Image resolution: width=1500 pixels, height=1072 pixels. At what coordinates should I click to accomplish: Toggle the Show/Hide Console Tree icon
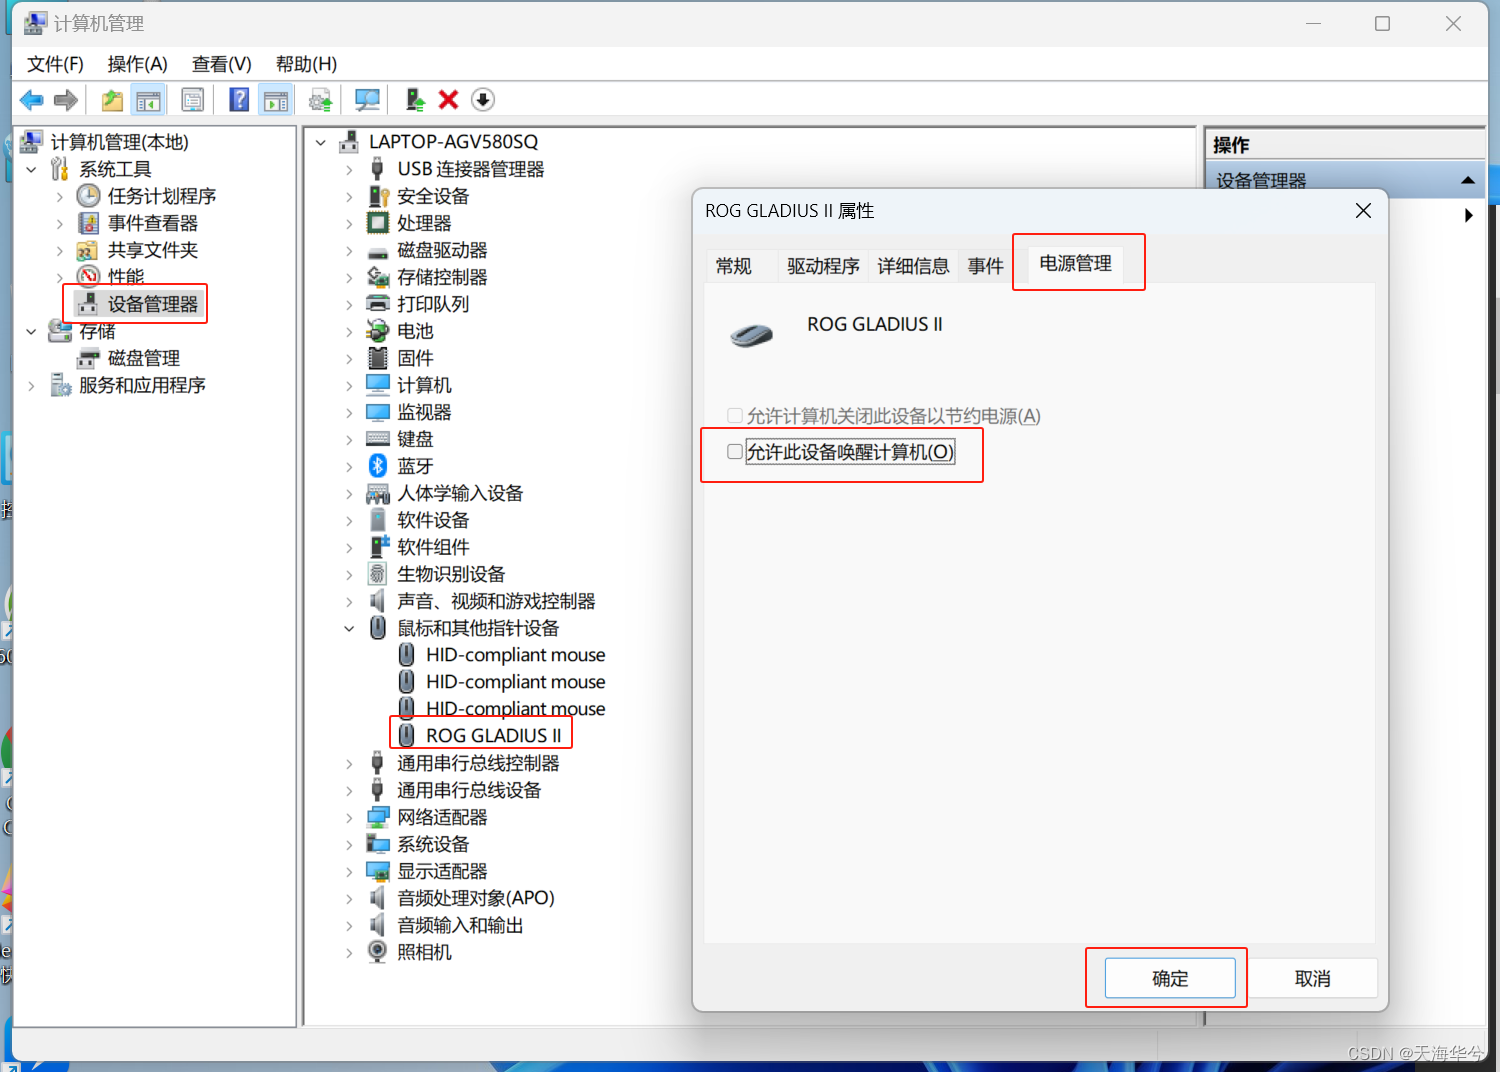(x=148, y=100)
